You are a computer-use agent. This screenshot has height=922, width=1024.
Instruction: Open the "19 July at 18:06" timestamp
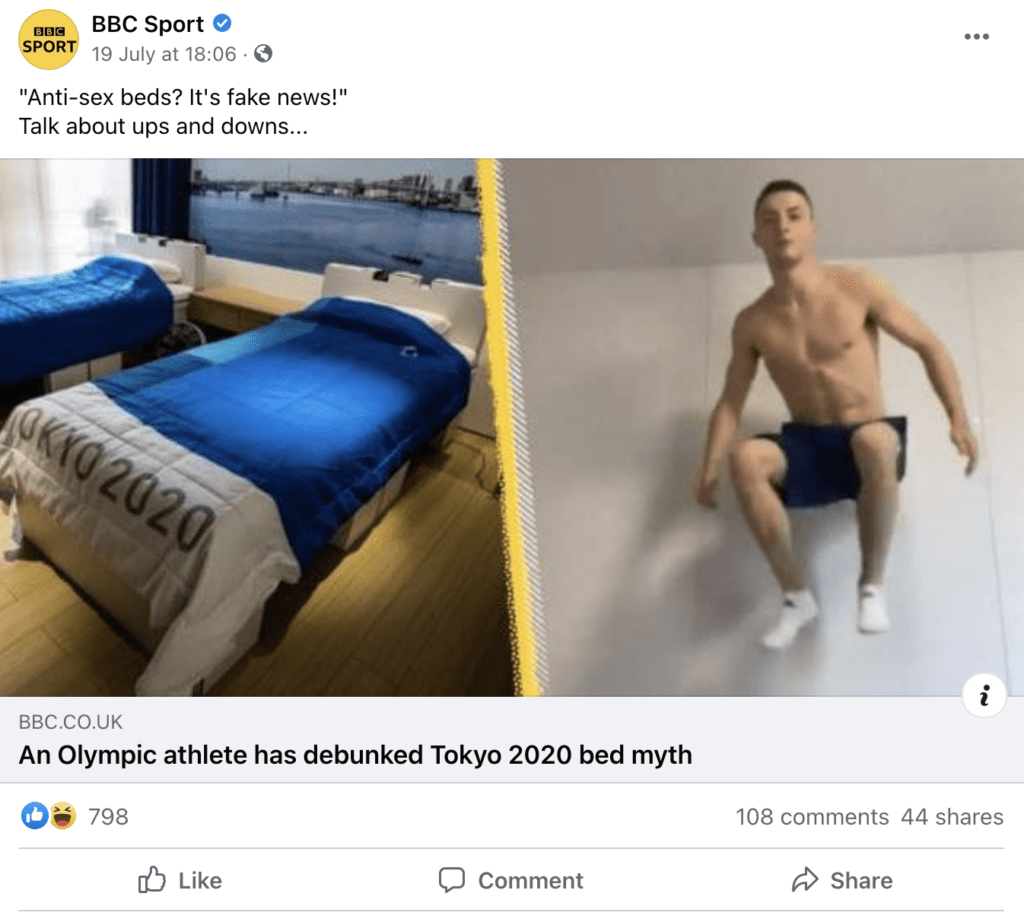pyautogui.click(x=162, y=54)
